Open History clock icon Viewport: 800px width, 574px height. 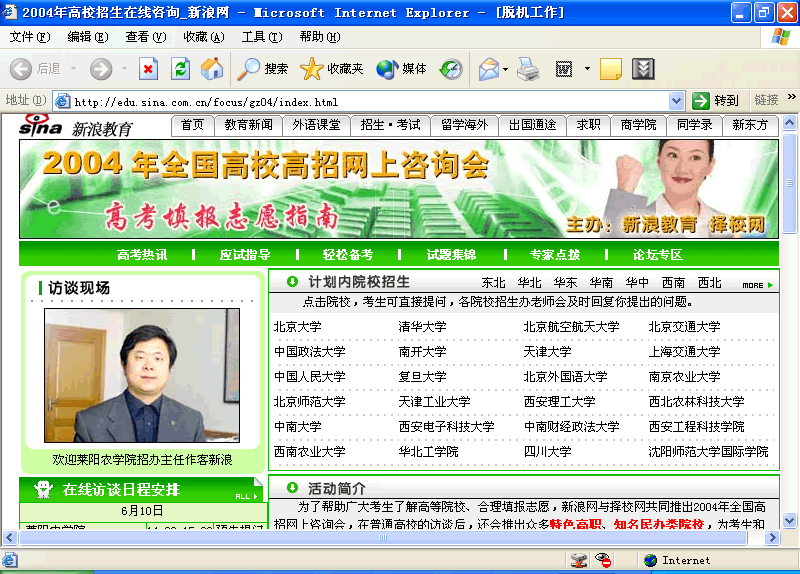click(x=452, y=69)
